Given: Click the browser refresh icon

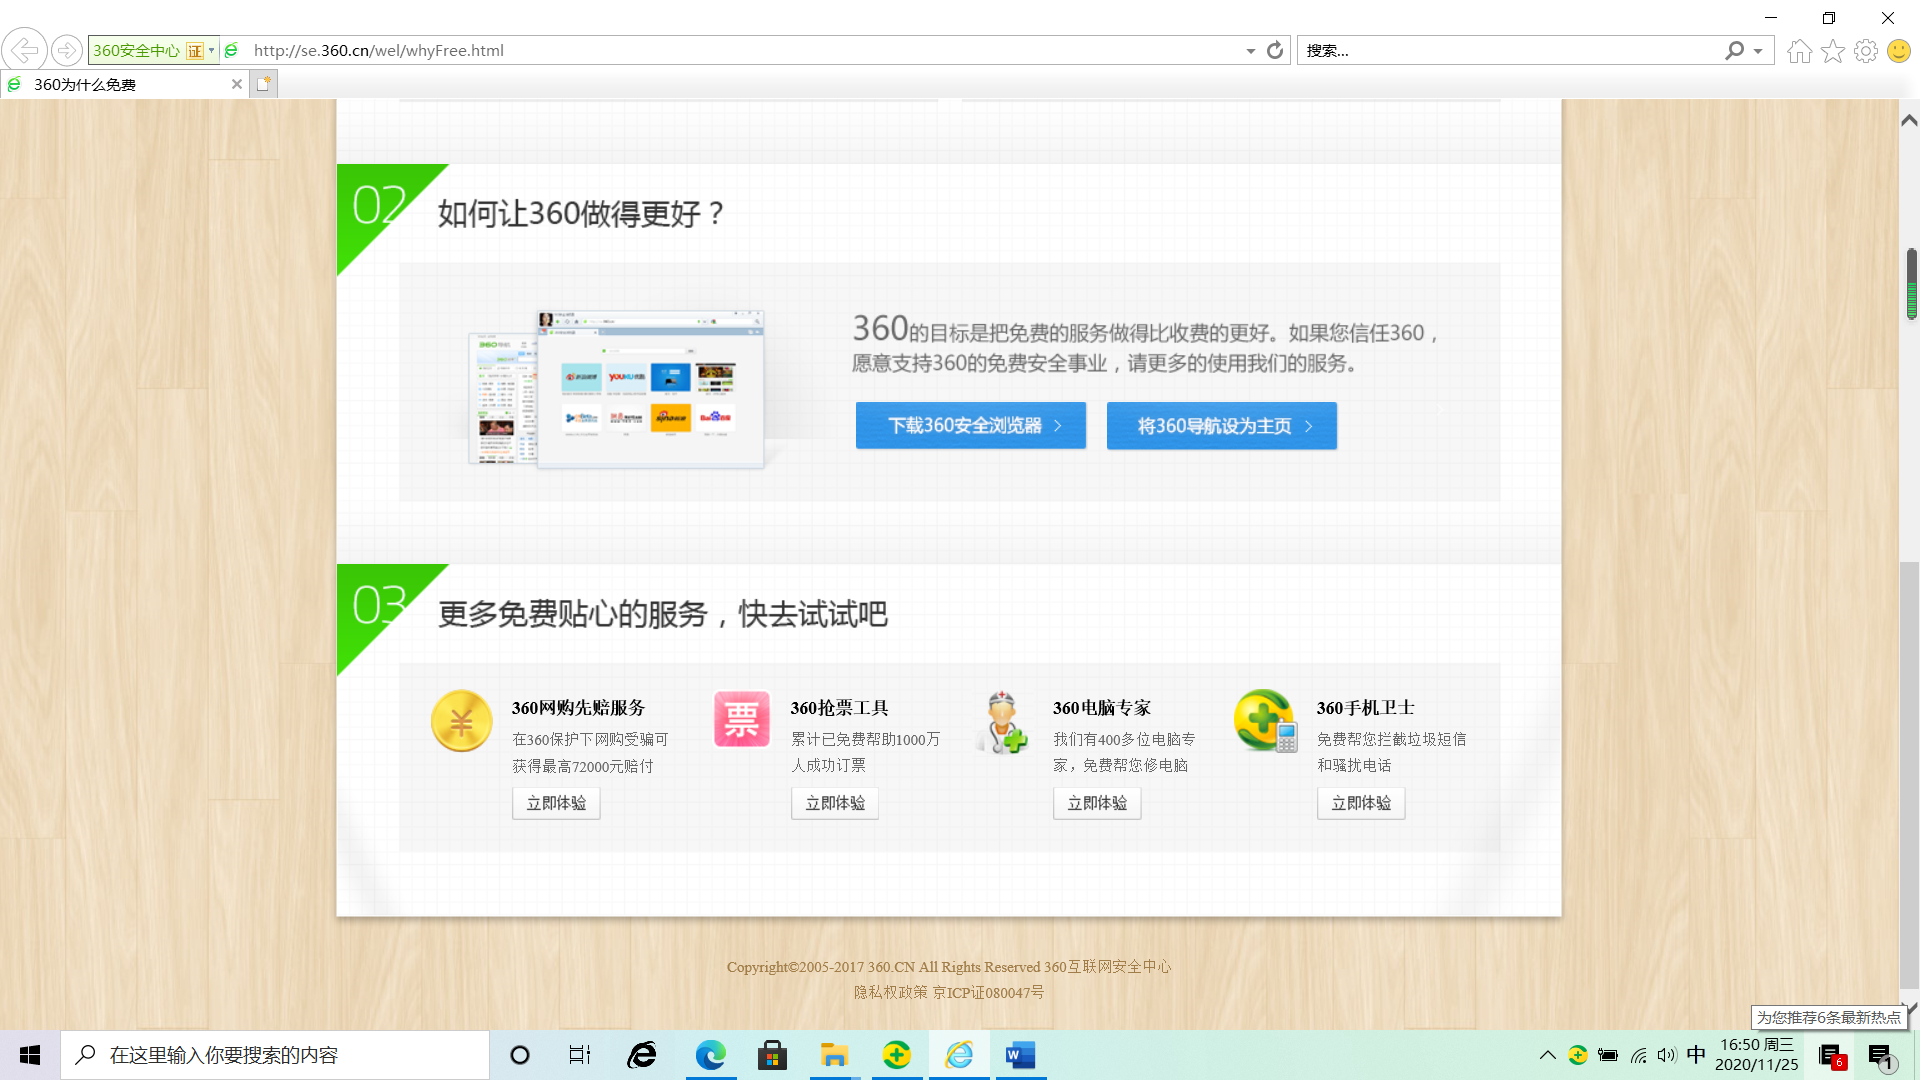Looking at the screenshot, I should coord(1274,50).
